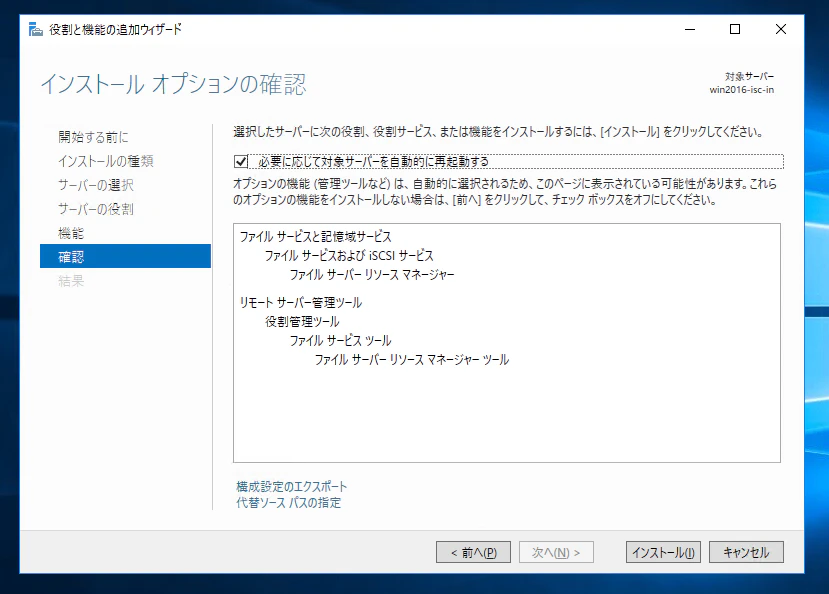Close the 役割と機能の追加ウィザード window
Viewport: 829px width, 594px height.
pyautogui.click(x=781, y=29)
